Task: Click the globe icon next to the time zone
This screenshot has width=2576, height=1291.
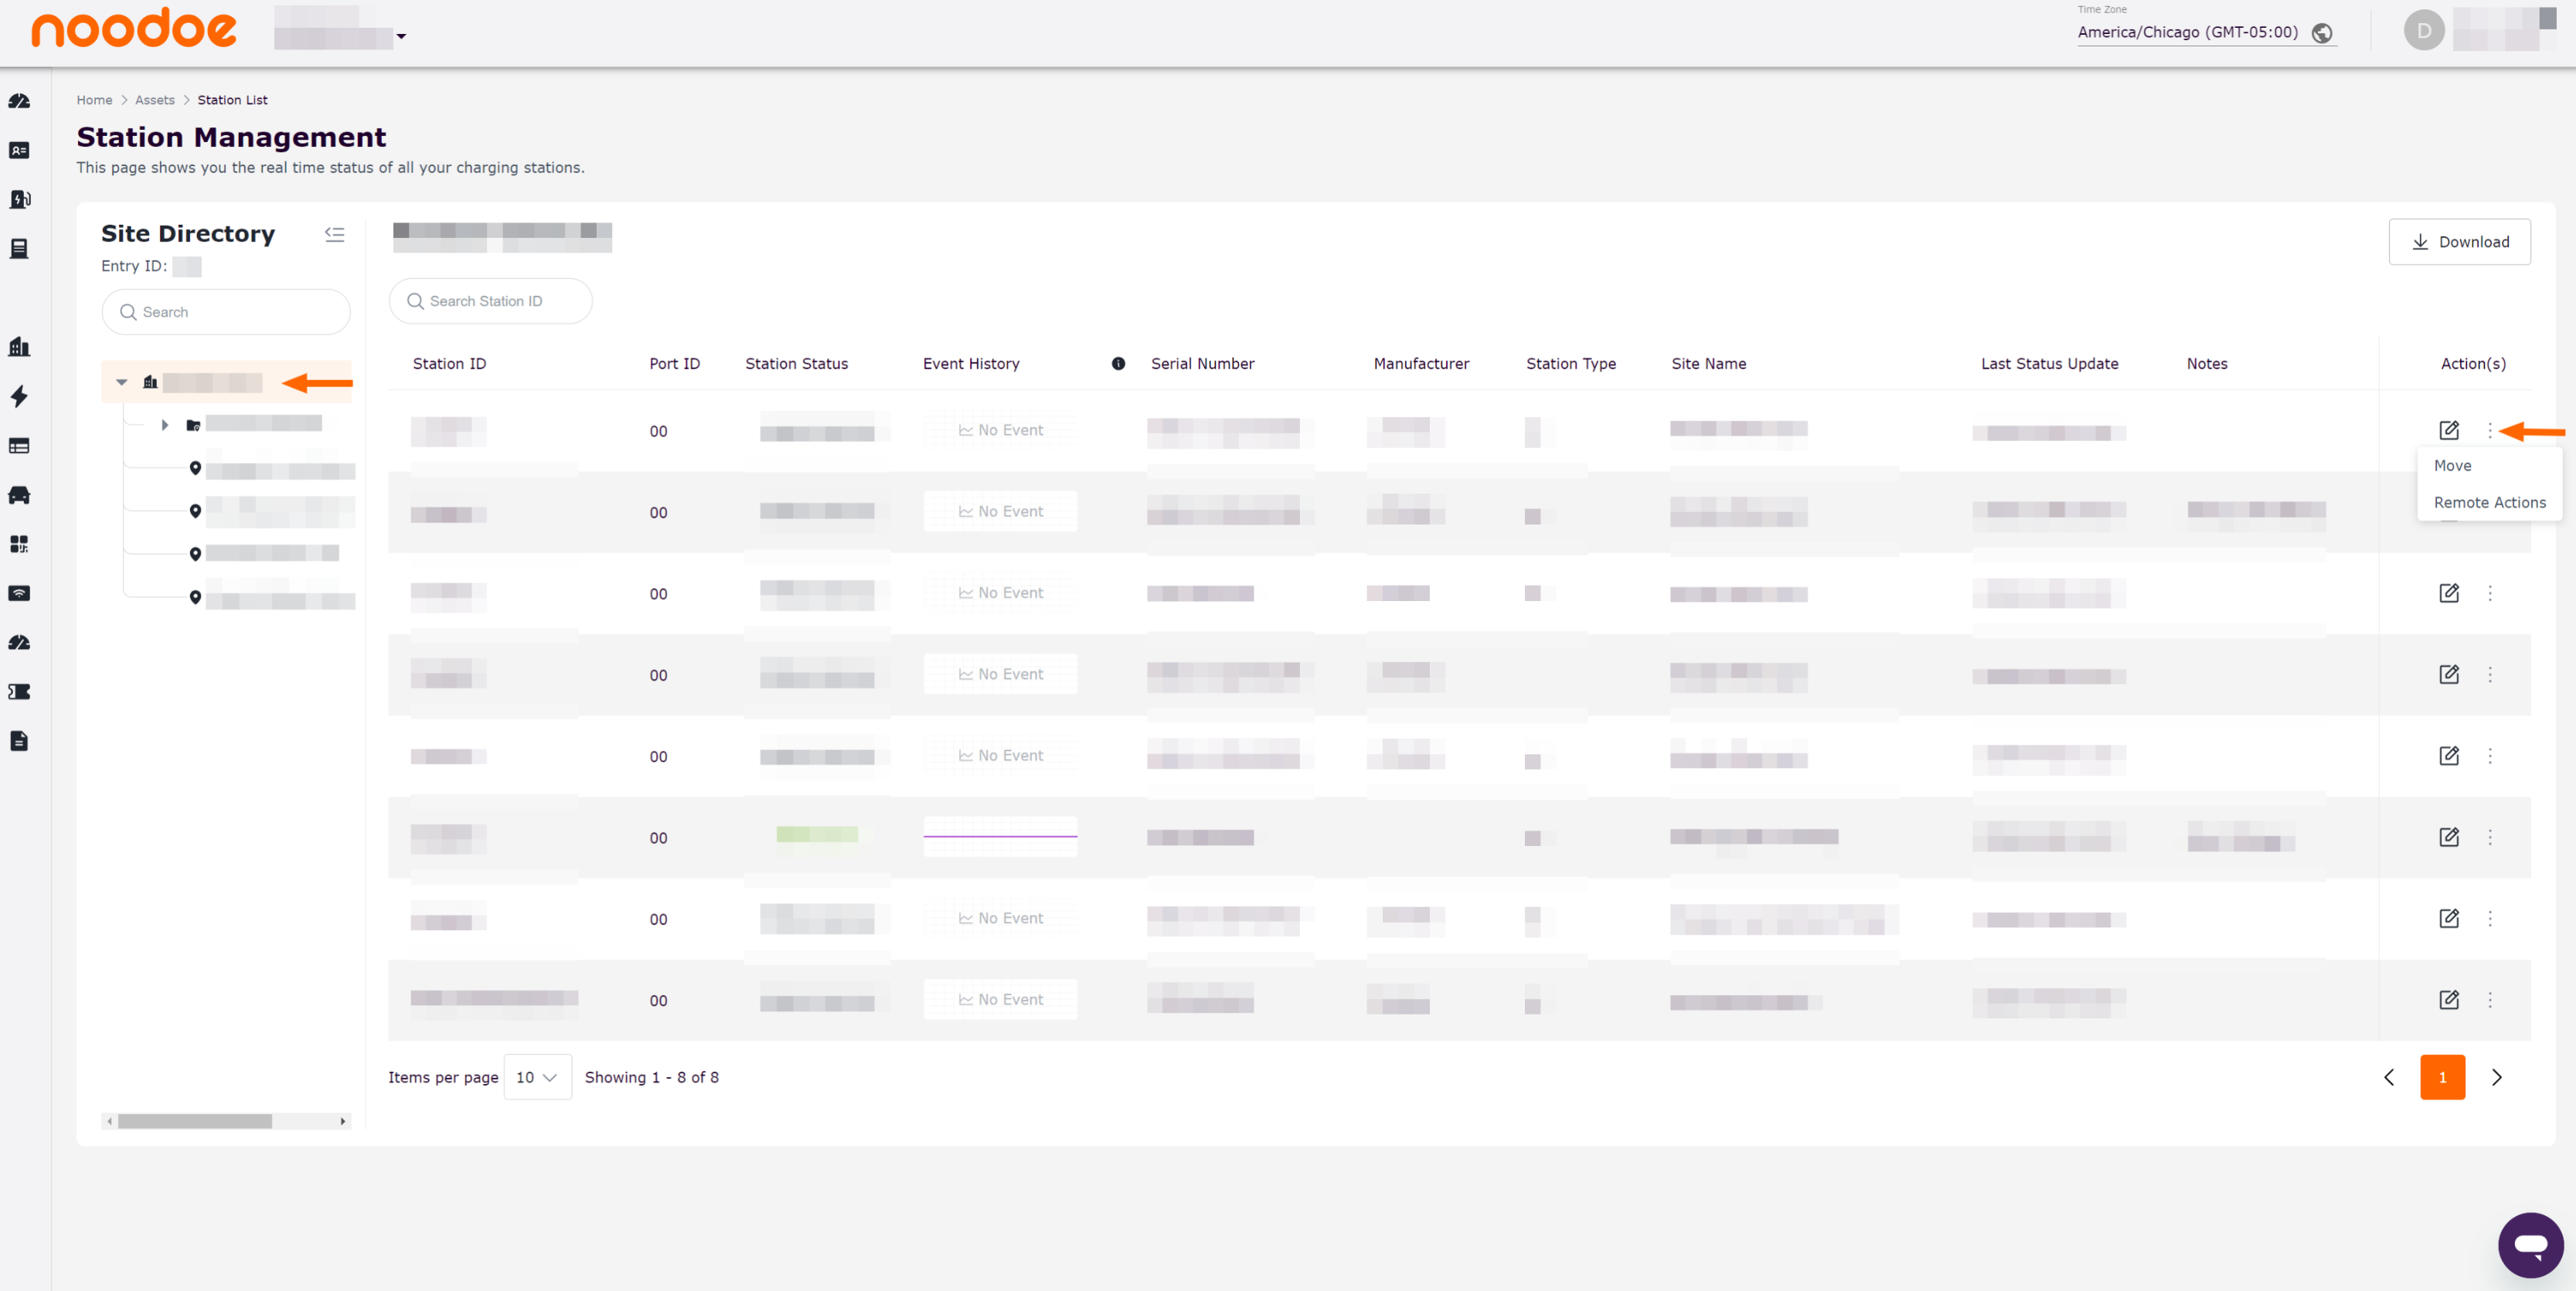Action: point(2322,33)
